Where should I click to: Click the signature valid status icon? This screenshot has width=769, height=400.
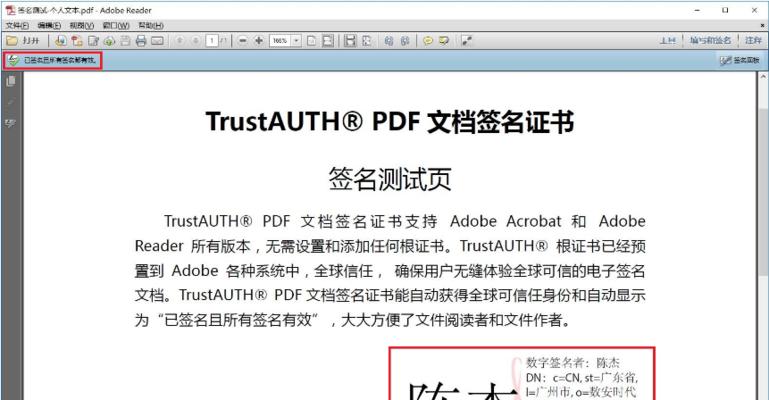[13, 60]
